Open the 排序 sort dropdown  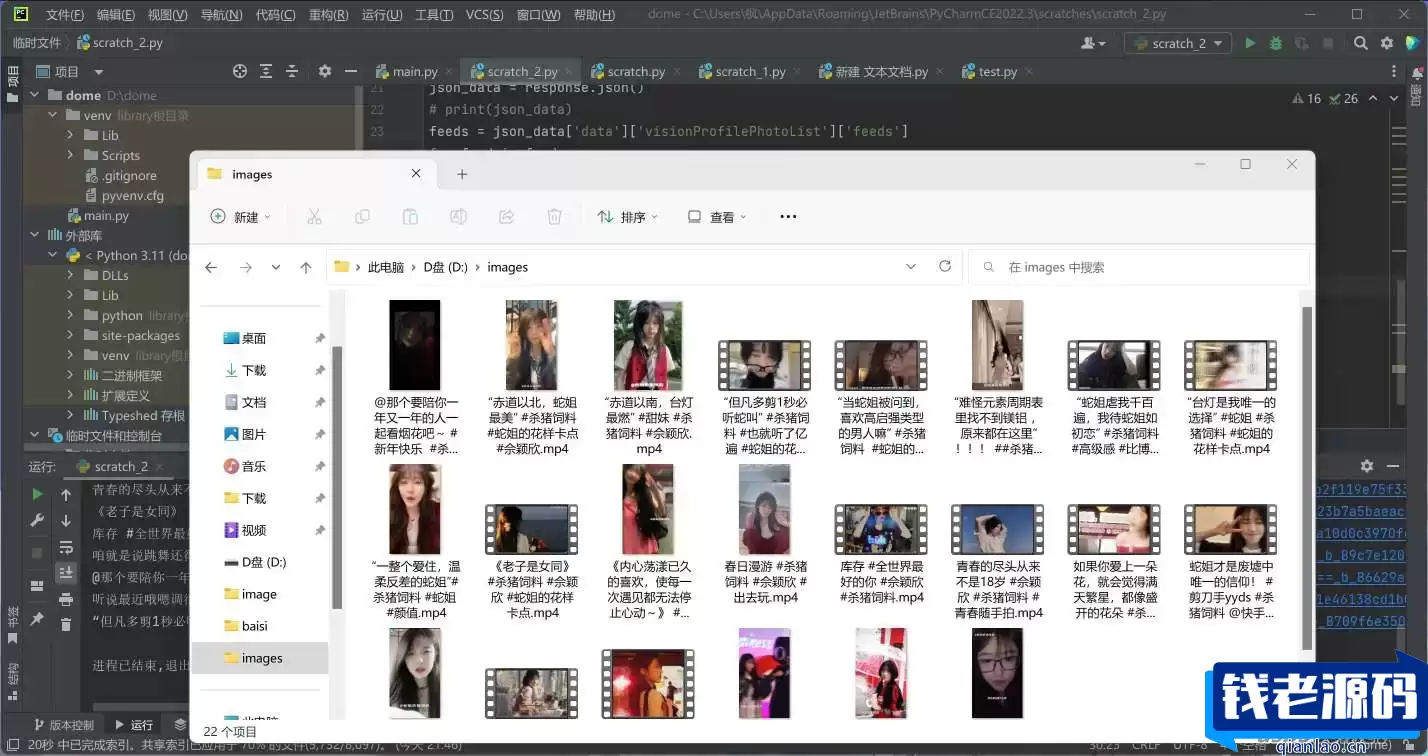[628, 217]
